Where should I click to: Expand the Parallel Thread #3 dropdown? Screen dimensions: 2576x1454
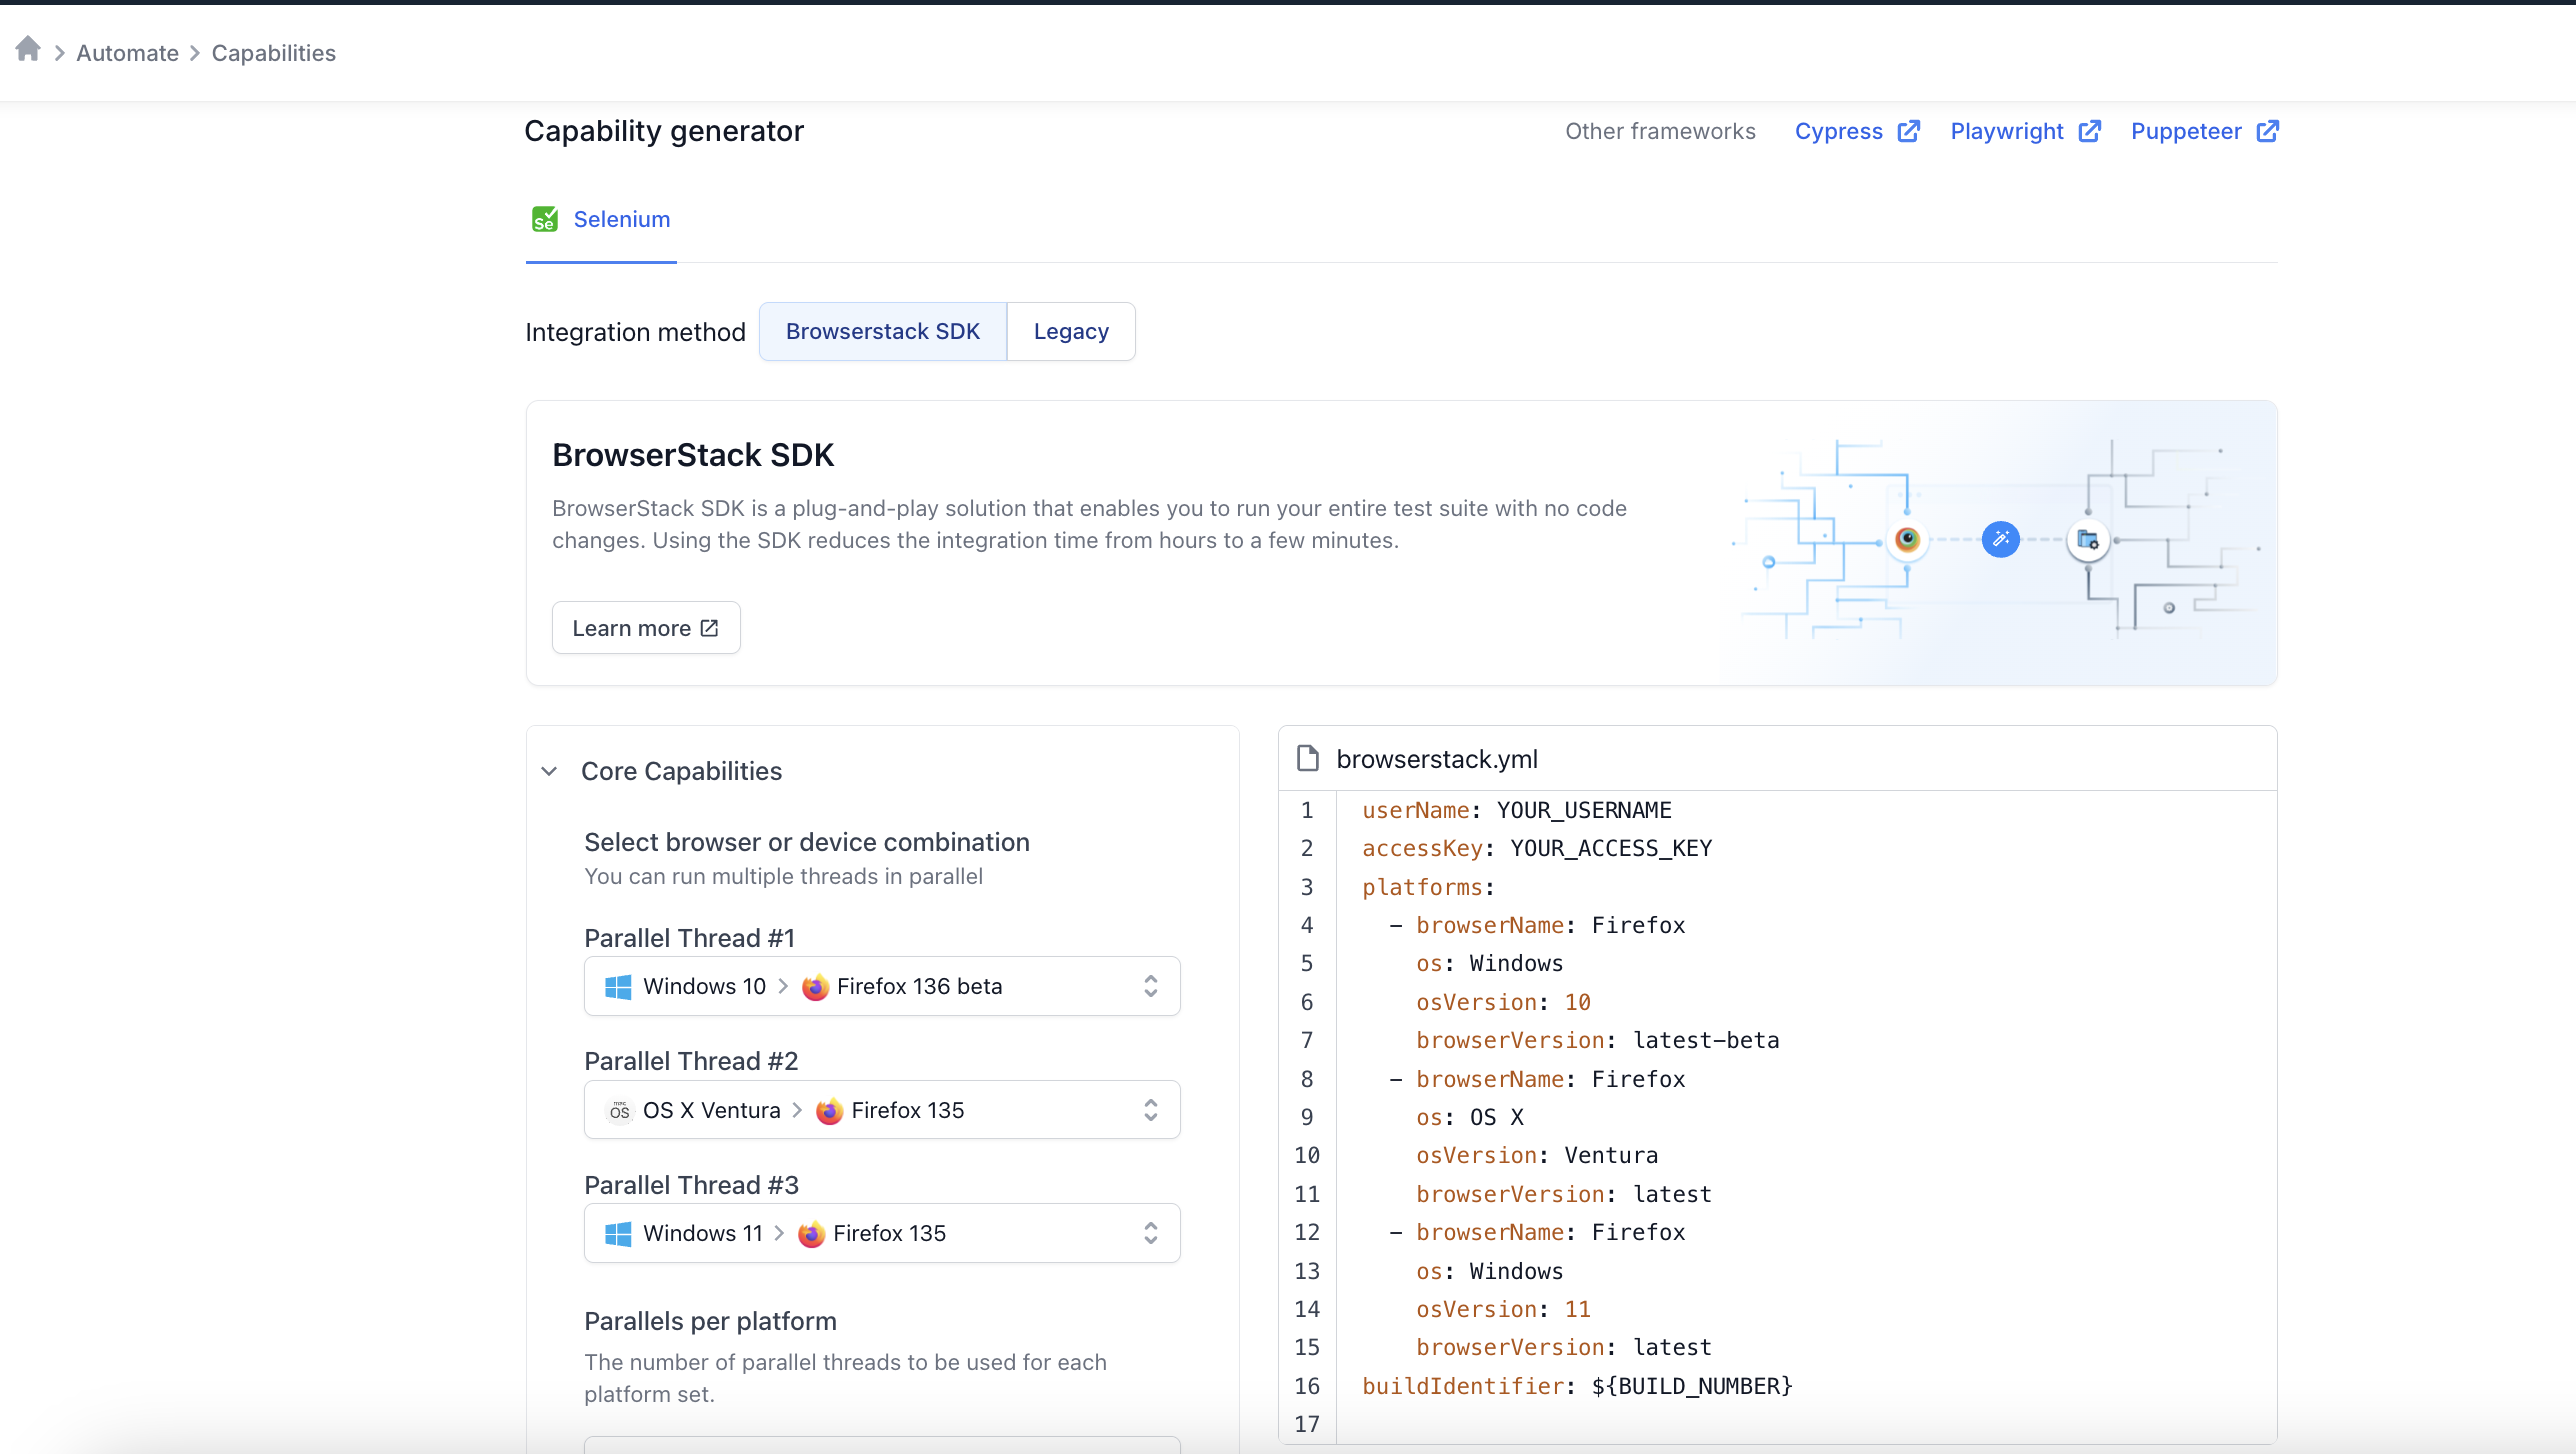(1150, 1233)
